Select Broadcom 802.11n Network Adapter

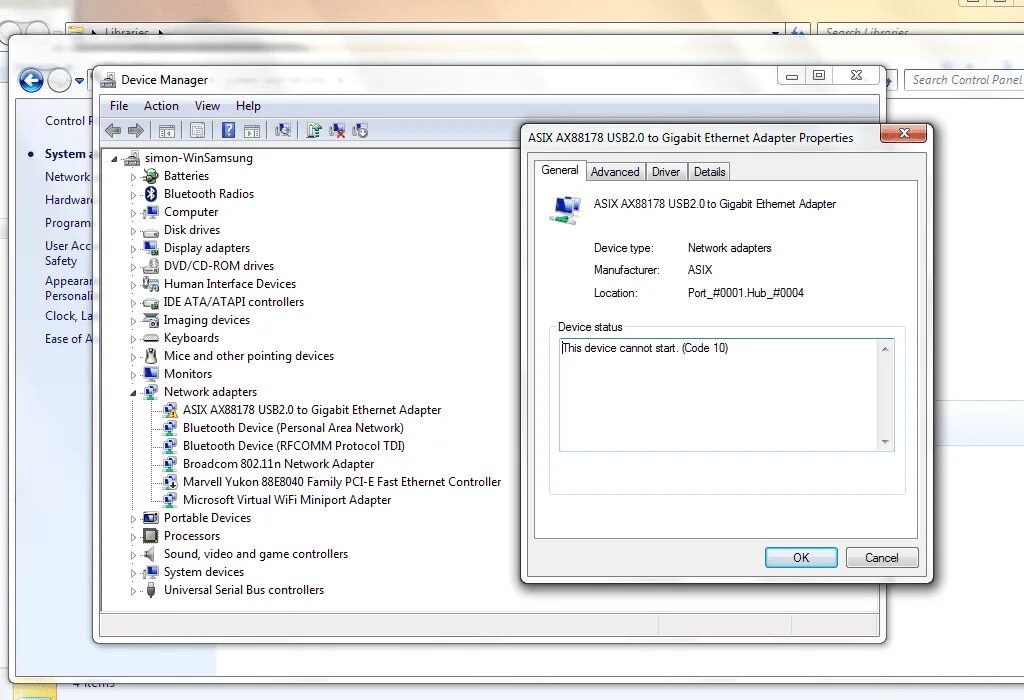[x=278, y=464]
